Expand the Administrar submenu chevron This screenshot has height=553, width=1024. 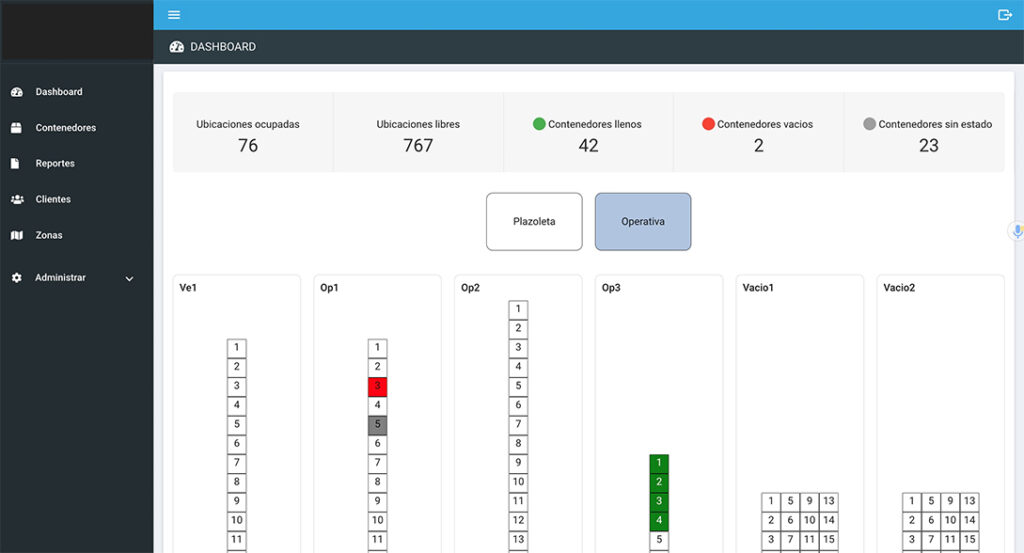click(129, 278)
